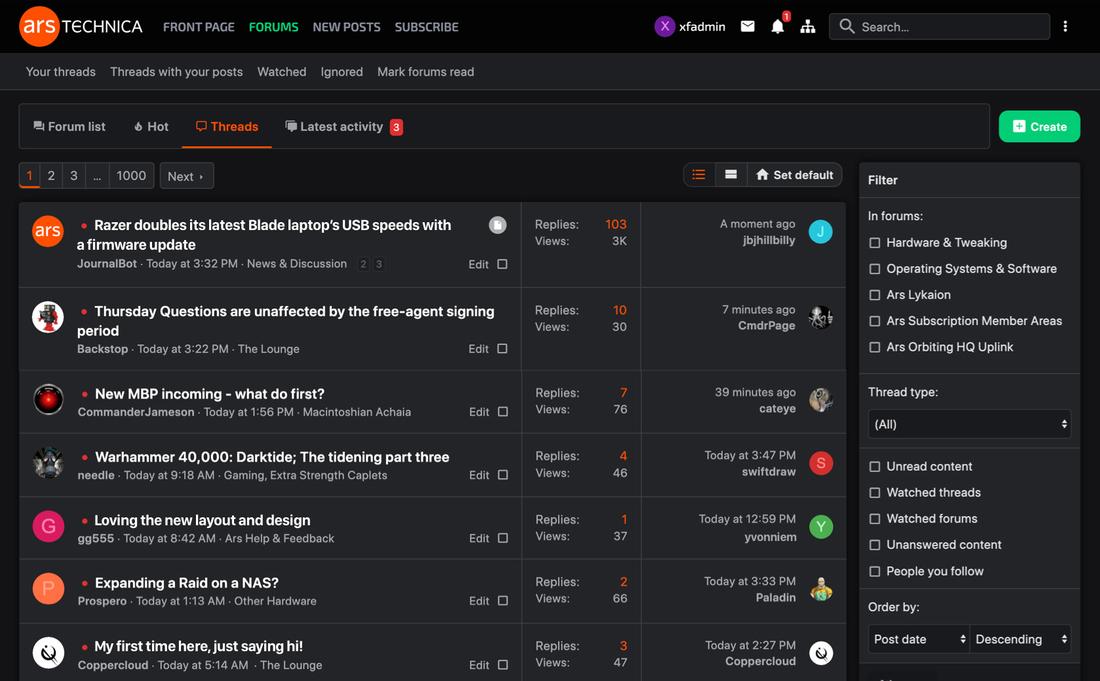Open the Expanding a Raid on a NAS thread

click(x=186, y=583)
